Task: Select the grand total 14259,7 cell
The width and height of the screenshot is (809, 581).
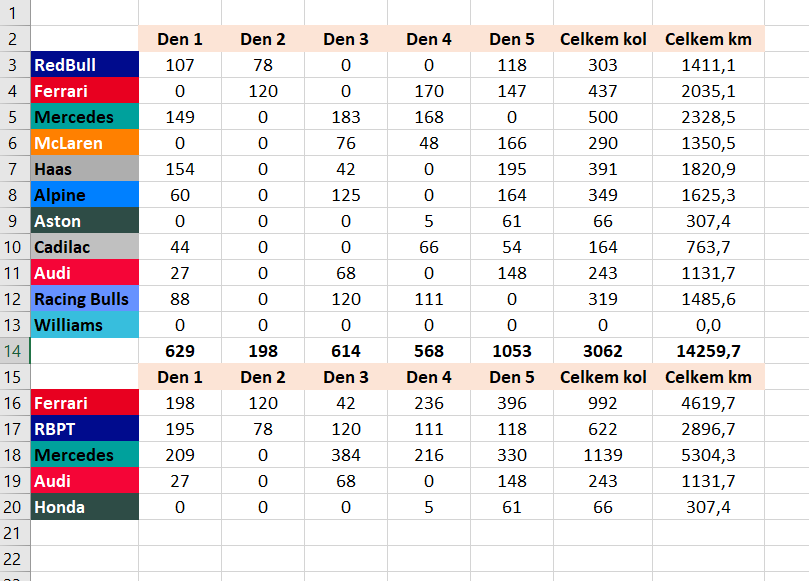Action: point(708,351)
